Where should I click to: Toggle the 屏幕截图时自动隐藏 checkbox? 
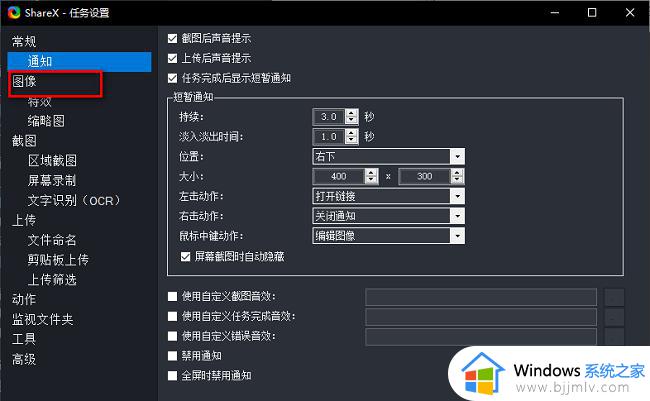(185, 256)
